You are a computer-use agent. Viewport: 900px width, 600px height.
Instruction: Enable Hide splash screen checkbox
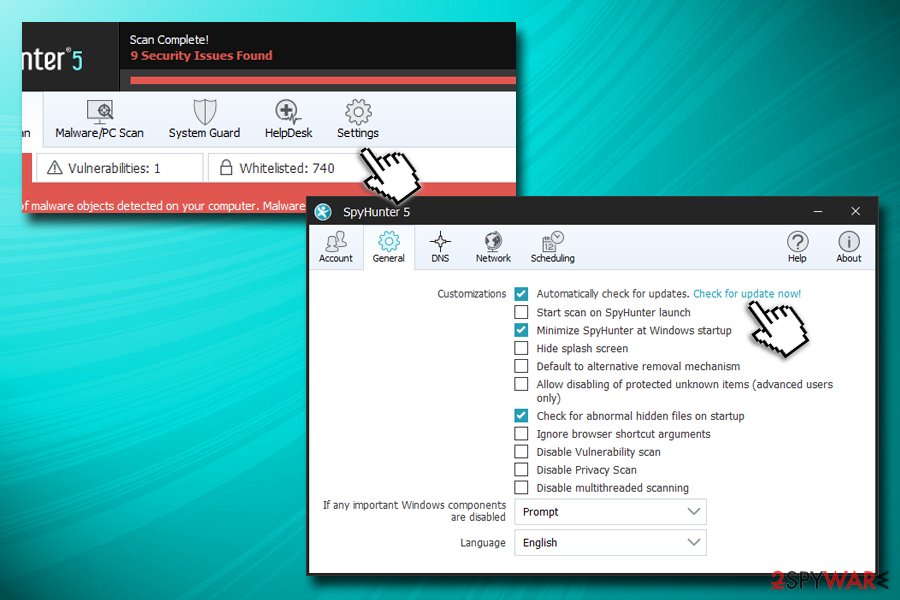(521, 348)
